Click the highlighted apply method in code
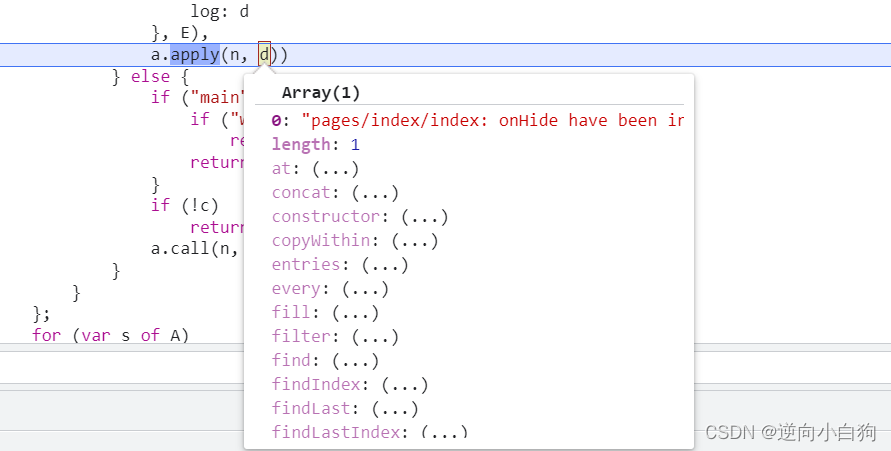The height and width of the screenshot is (451, 891). [195, 55]
